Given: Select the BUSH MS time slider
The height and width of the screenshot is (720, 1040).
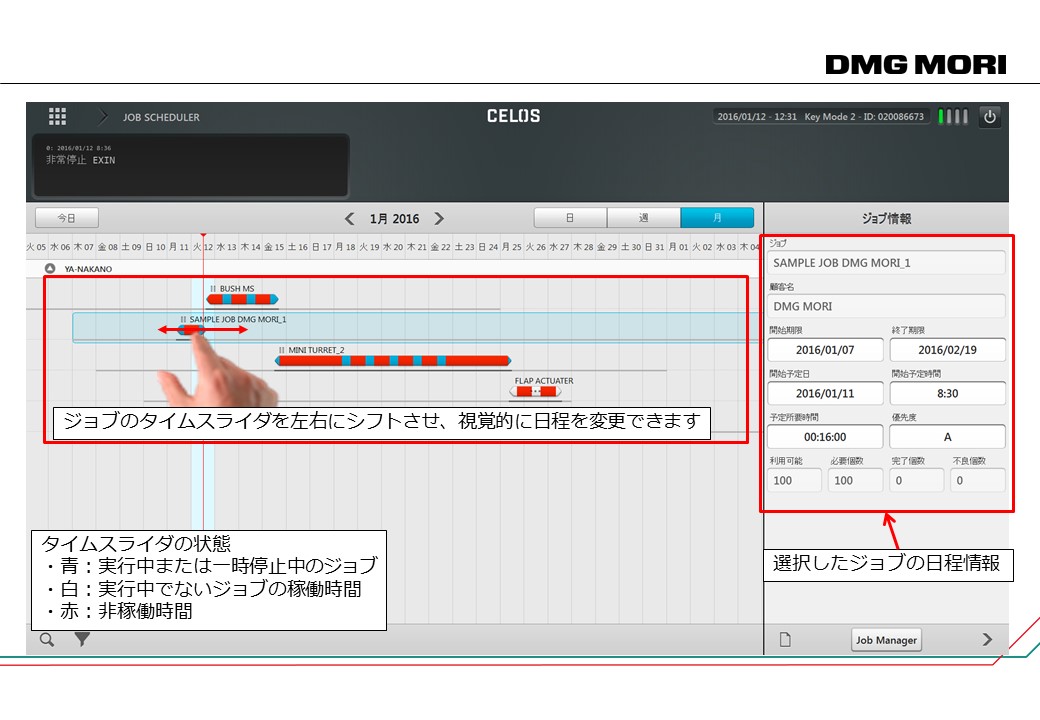Looking at the screenshot, I should 242,300.
